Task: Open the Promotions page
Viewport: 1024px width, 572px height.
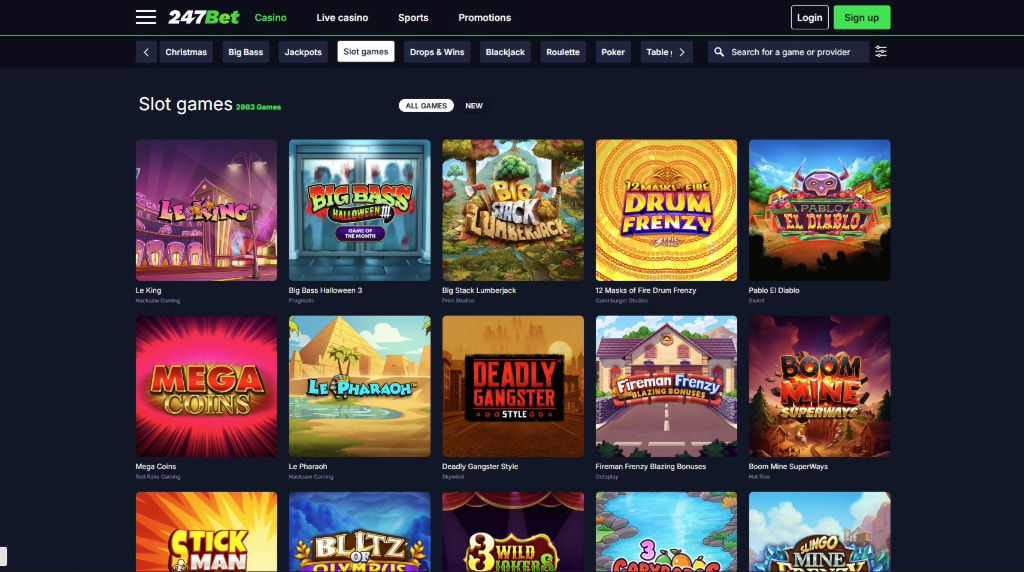Action: pos(485,18)
